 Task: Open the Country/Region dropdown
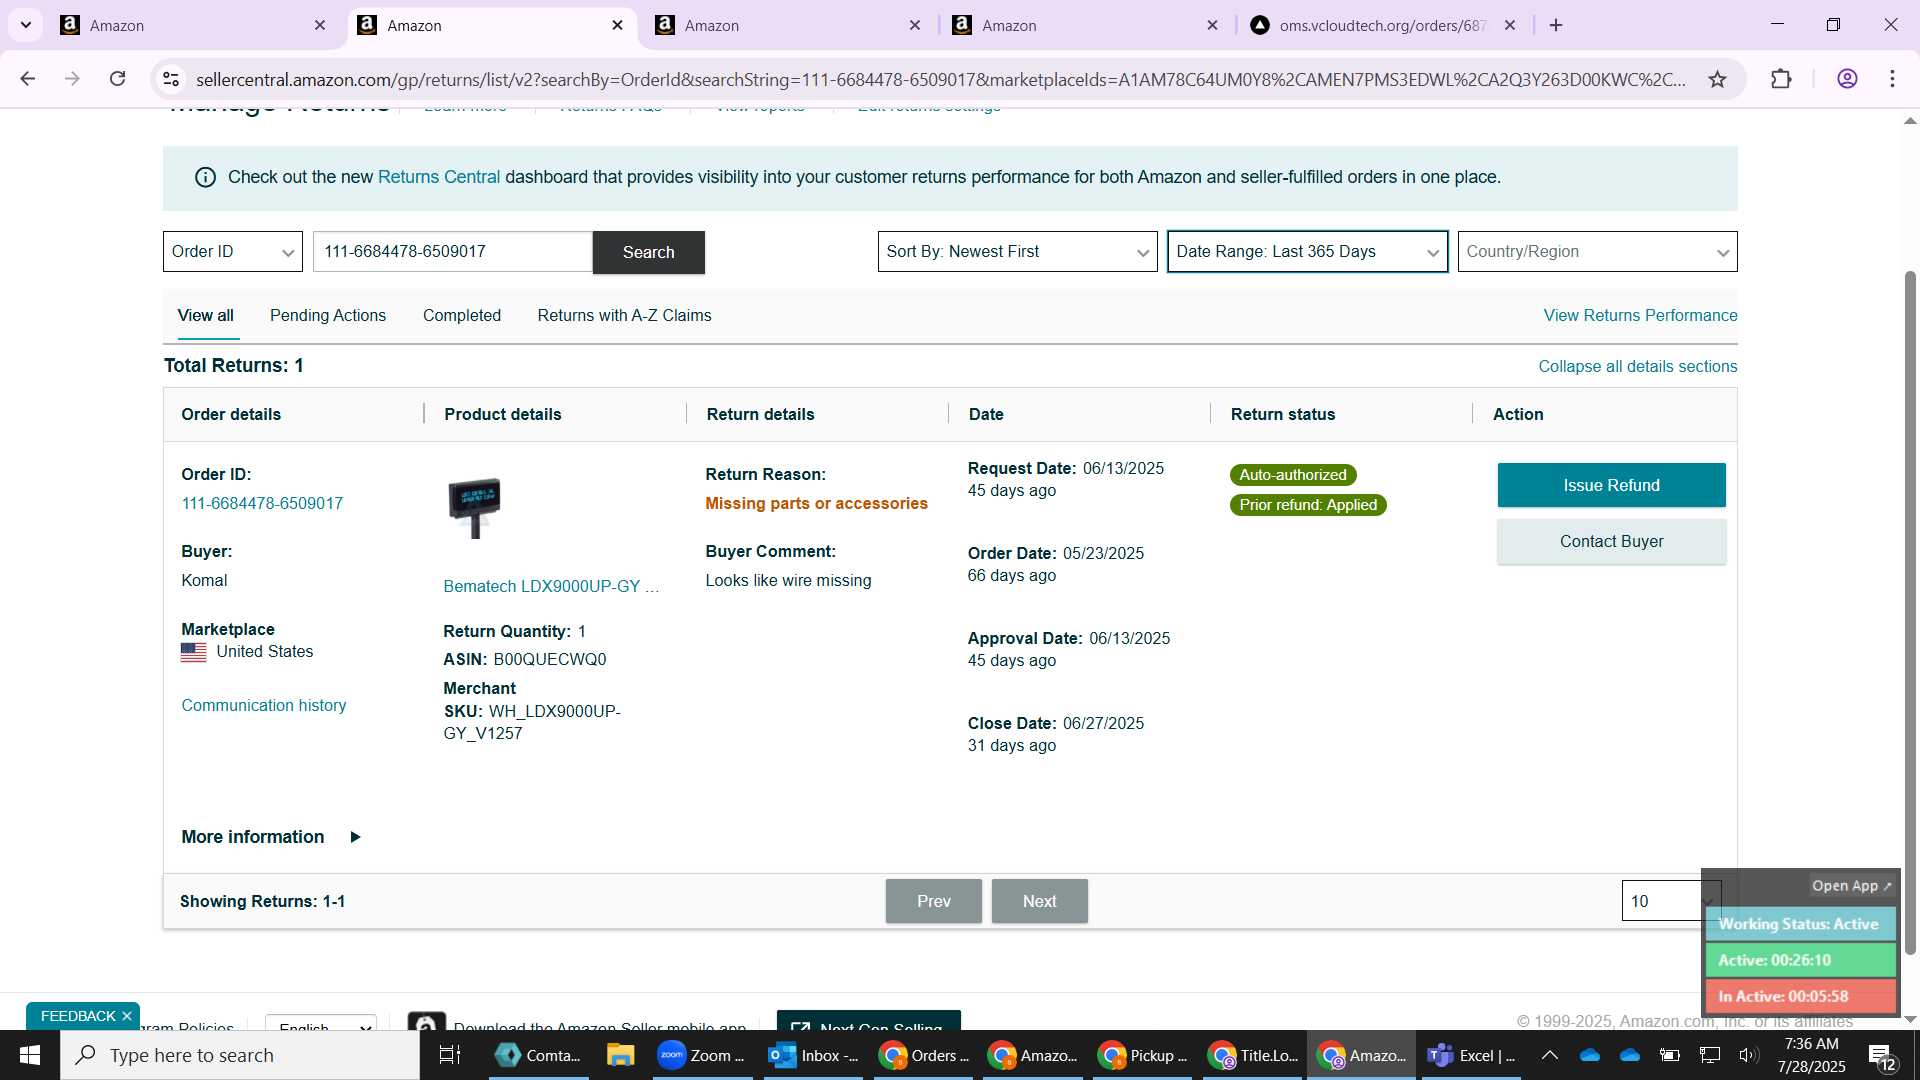coord(1597,251)
